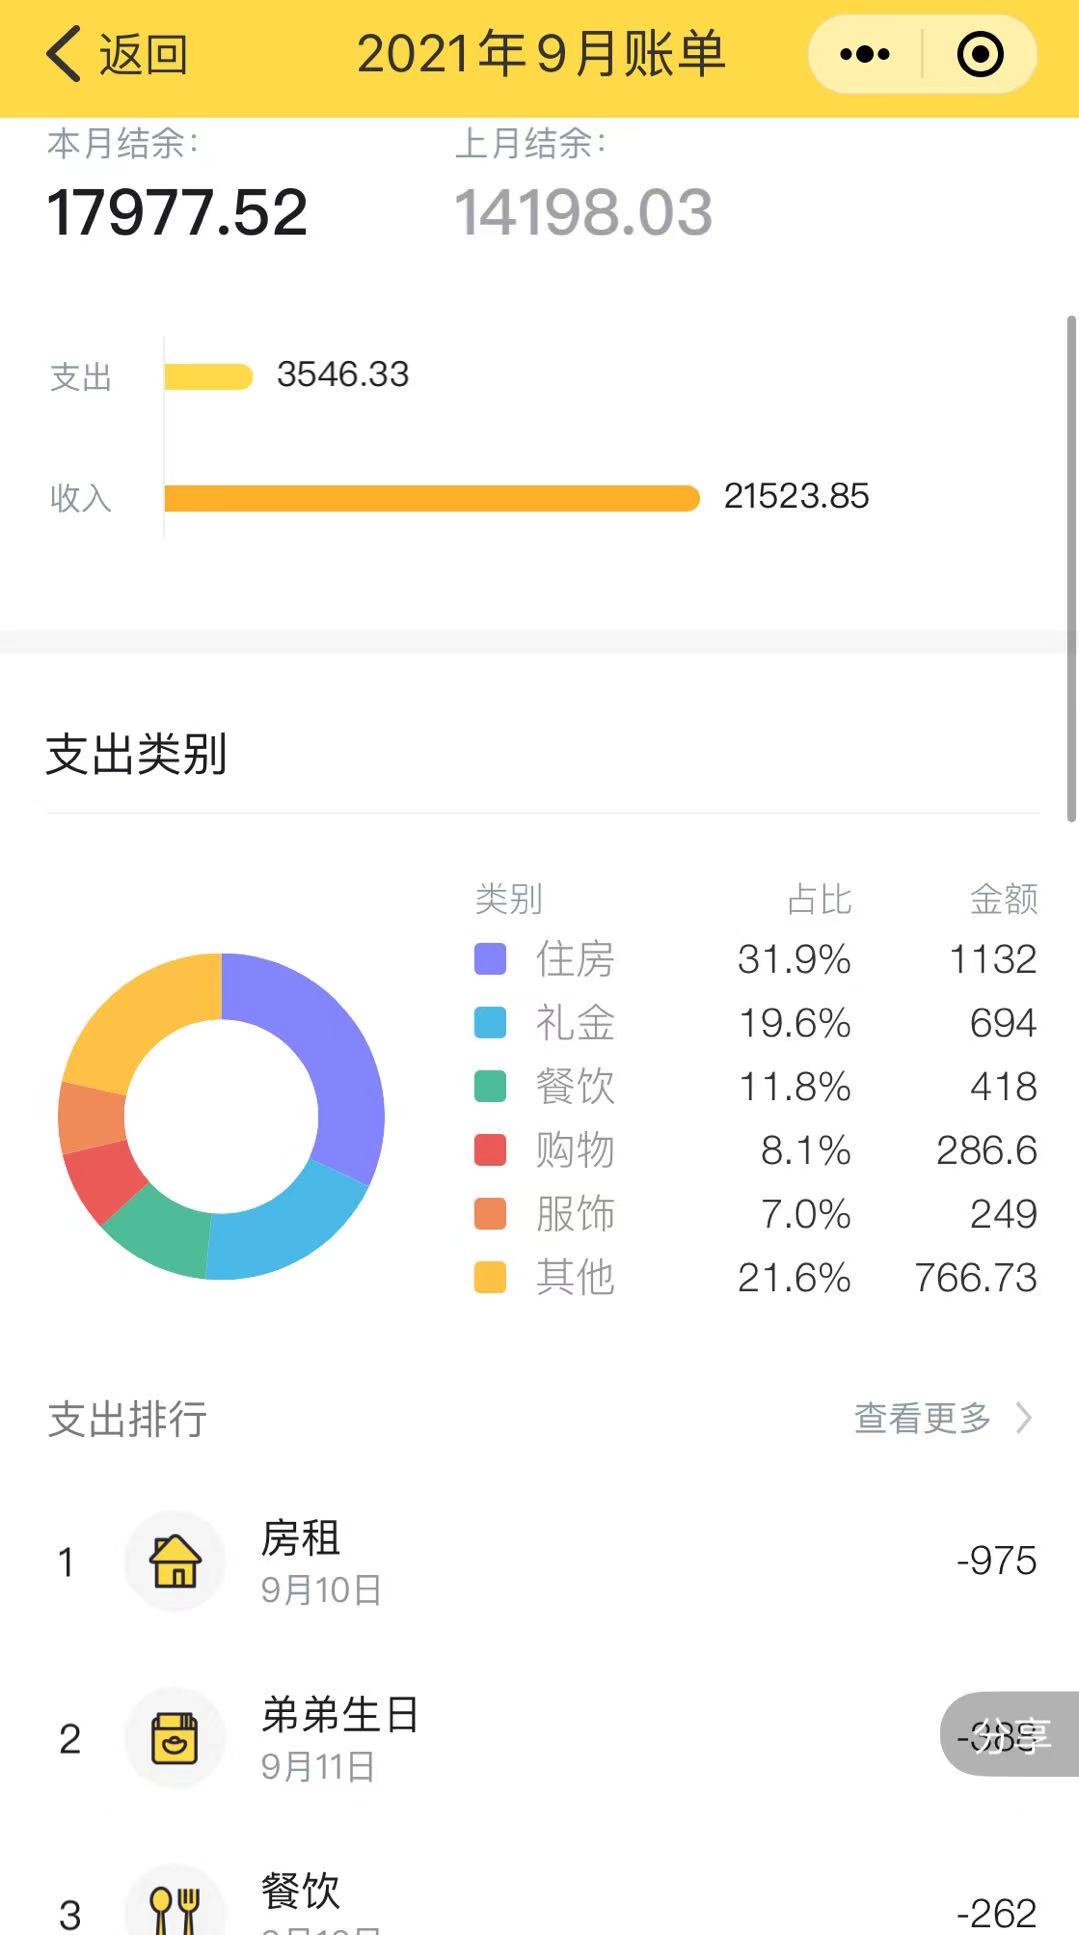Tap the -262 expense amount
This screenshot has width=1079, height=1935.
[x=996, y=1913]
